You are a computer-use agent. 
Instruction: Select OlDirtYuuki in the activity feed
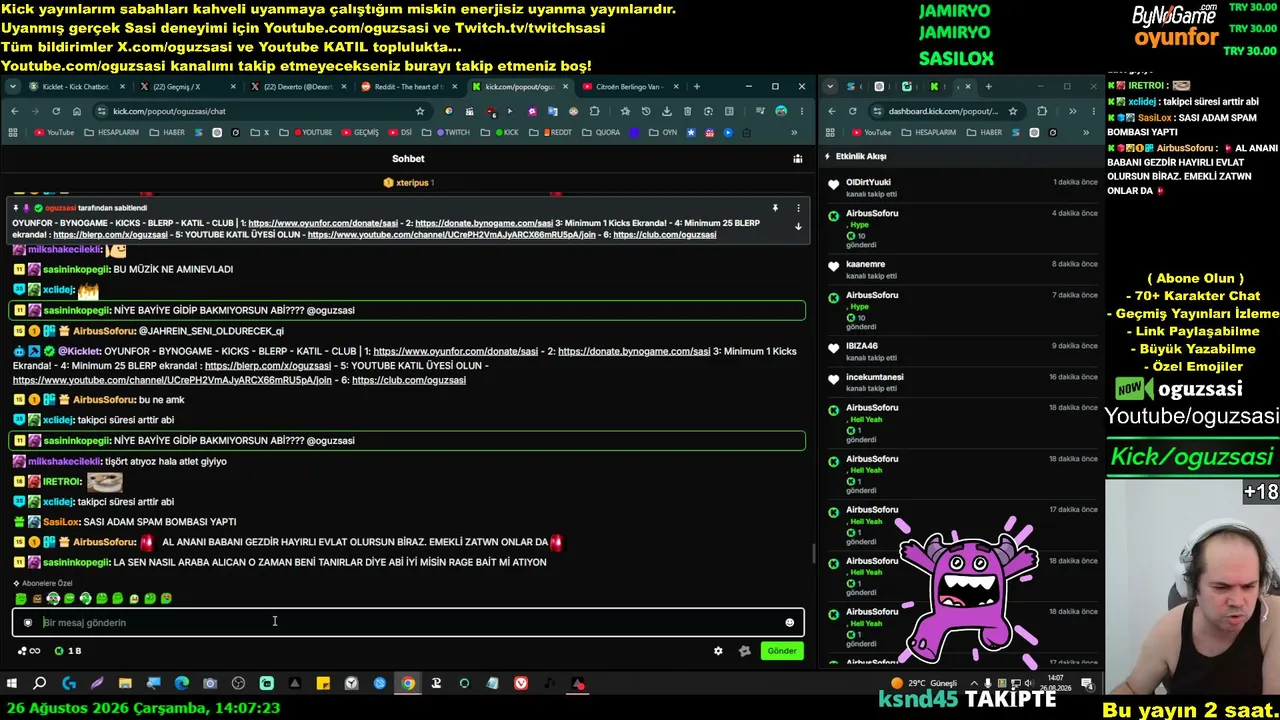pos(868,182)
